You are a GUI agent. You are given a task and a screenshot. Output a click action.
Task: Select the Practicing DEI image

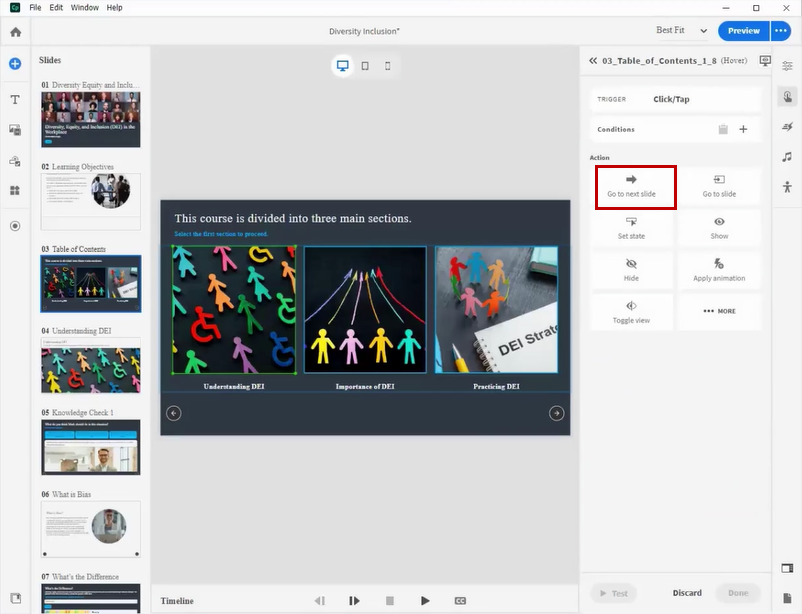[496, 310]
